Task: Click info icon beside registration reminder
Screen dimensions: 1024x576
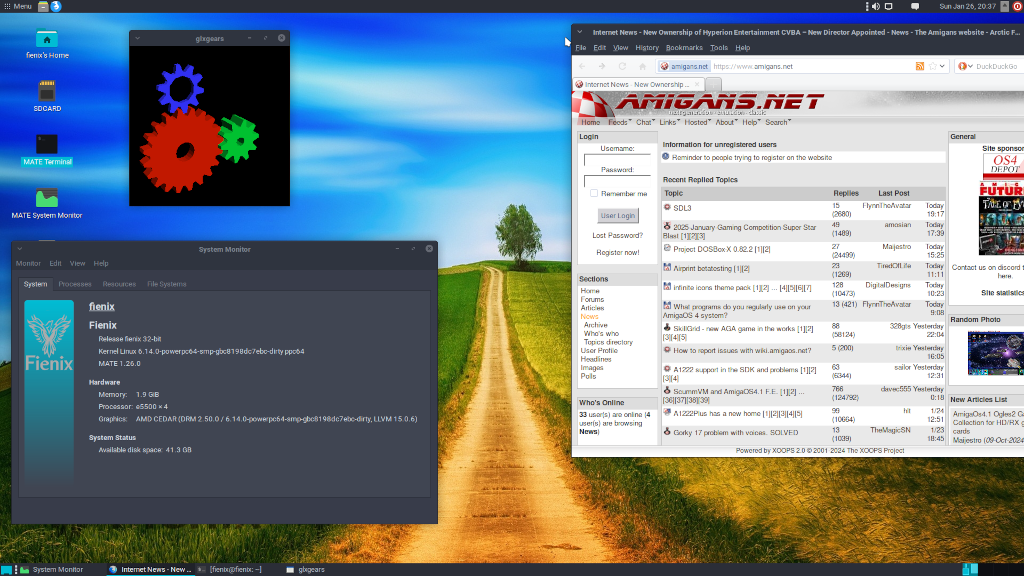Action: coord(666,157)
